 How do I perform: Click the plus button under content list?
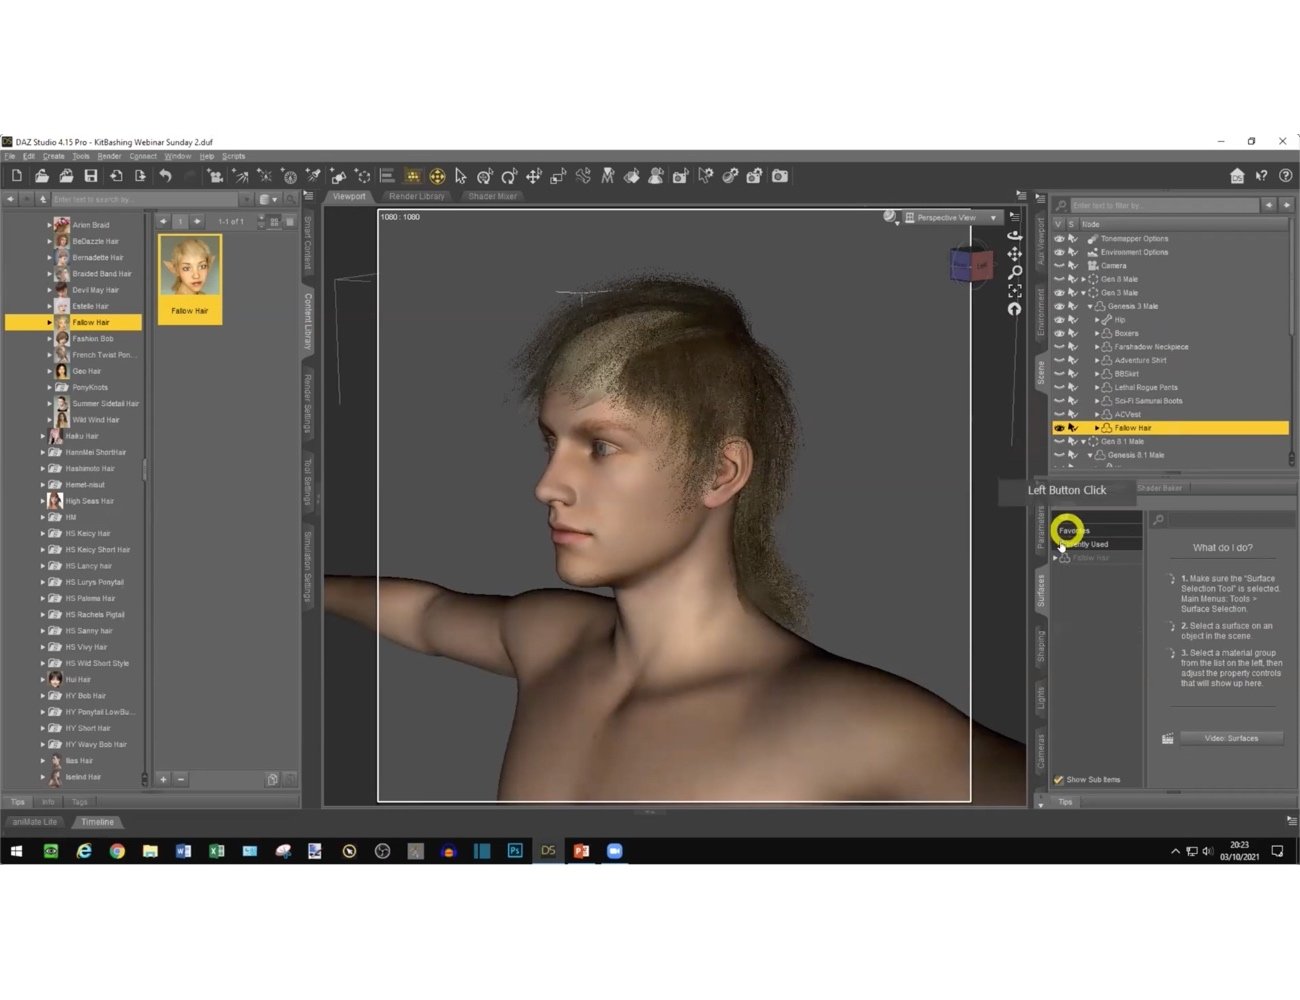pos(163,779)
